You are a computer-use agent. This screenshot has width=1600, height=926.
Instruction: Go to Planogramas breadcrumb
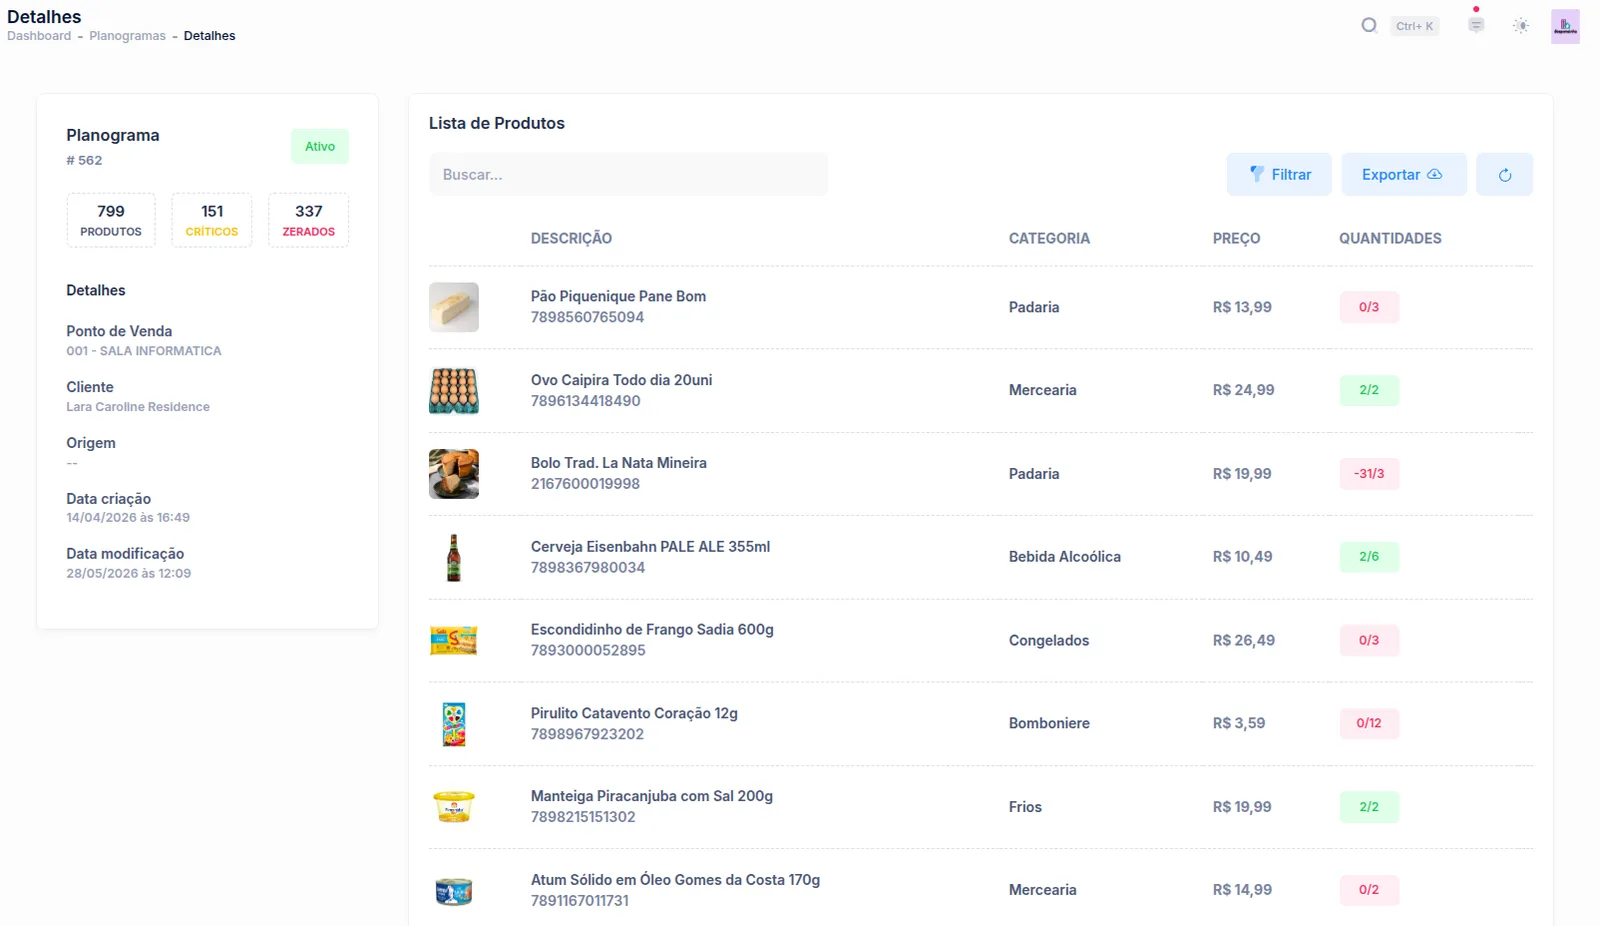[x=127, y=36]
